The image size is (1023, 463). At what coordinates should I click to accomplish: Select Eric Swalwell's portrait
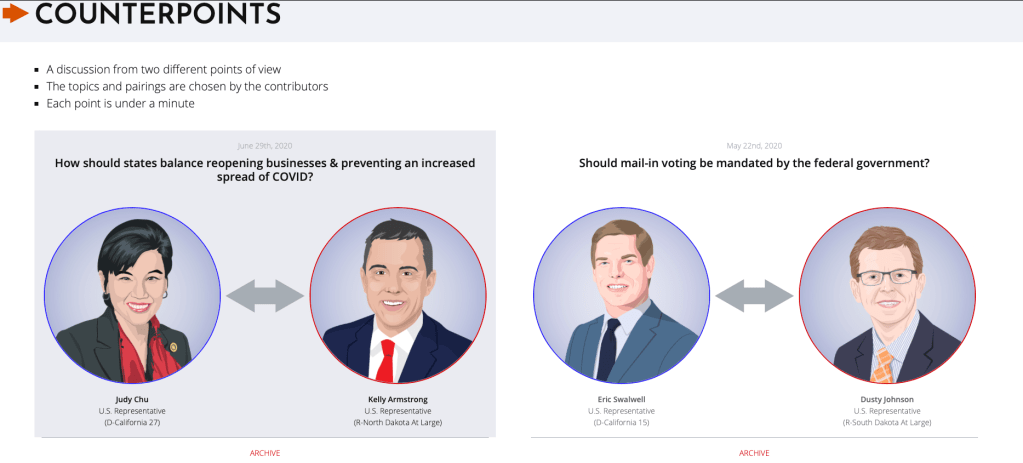[621, 295]
